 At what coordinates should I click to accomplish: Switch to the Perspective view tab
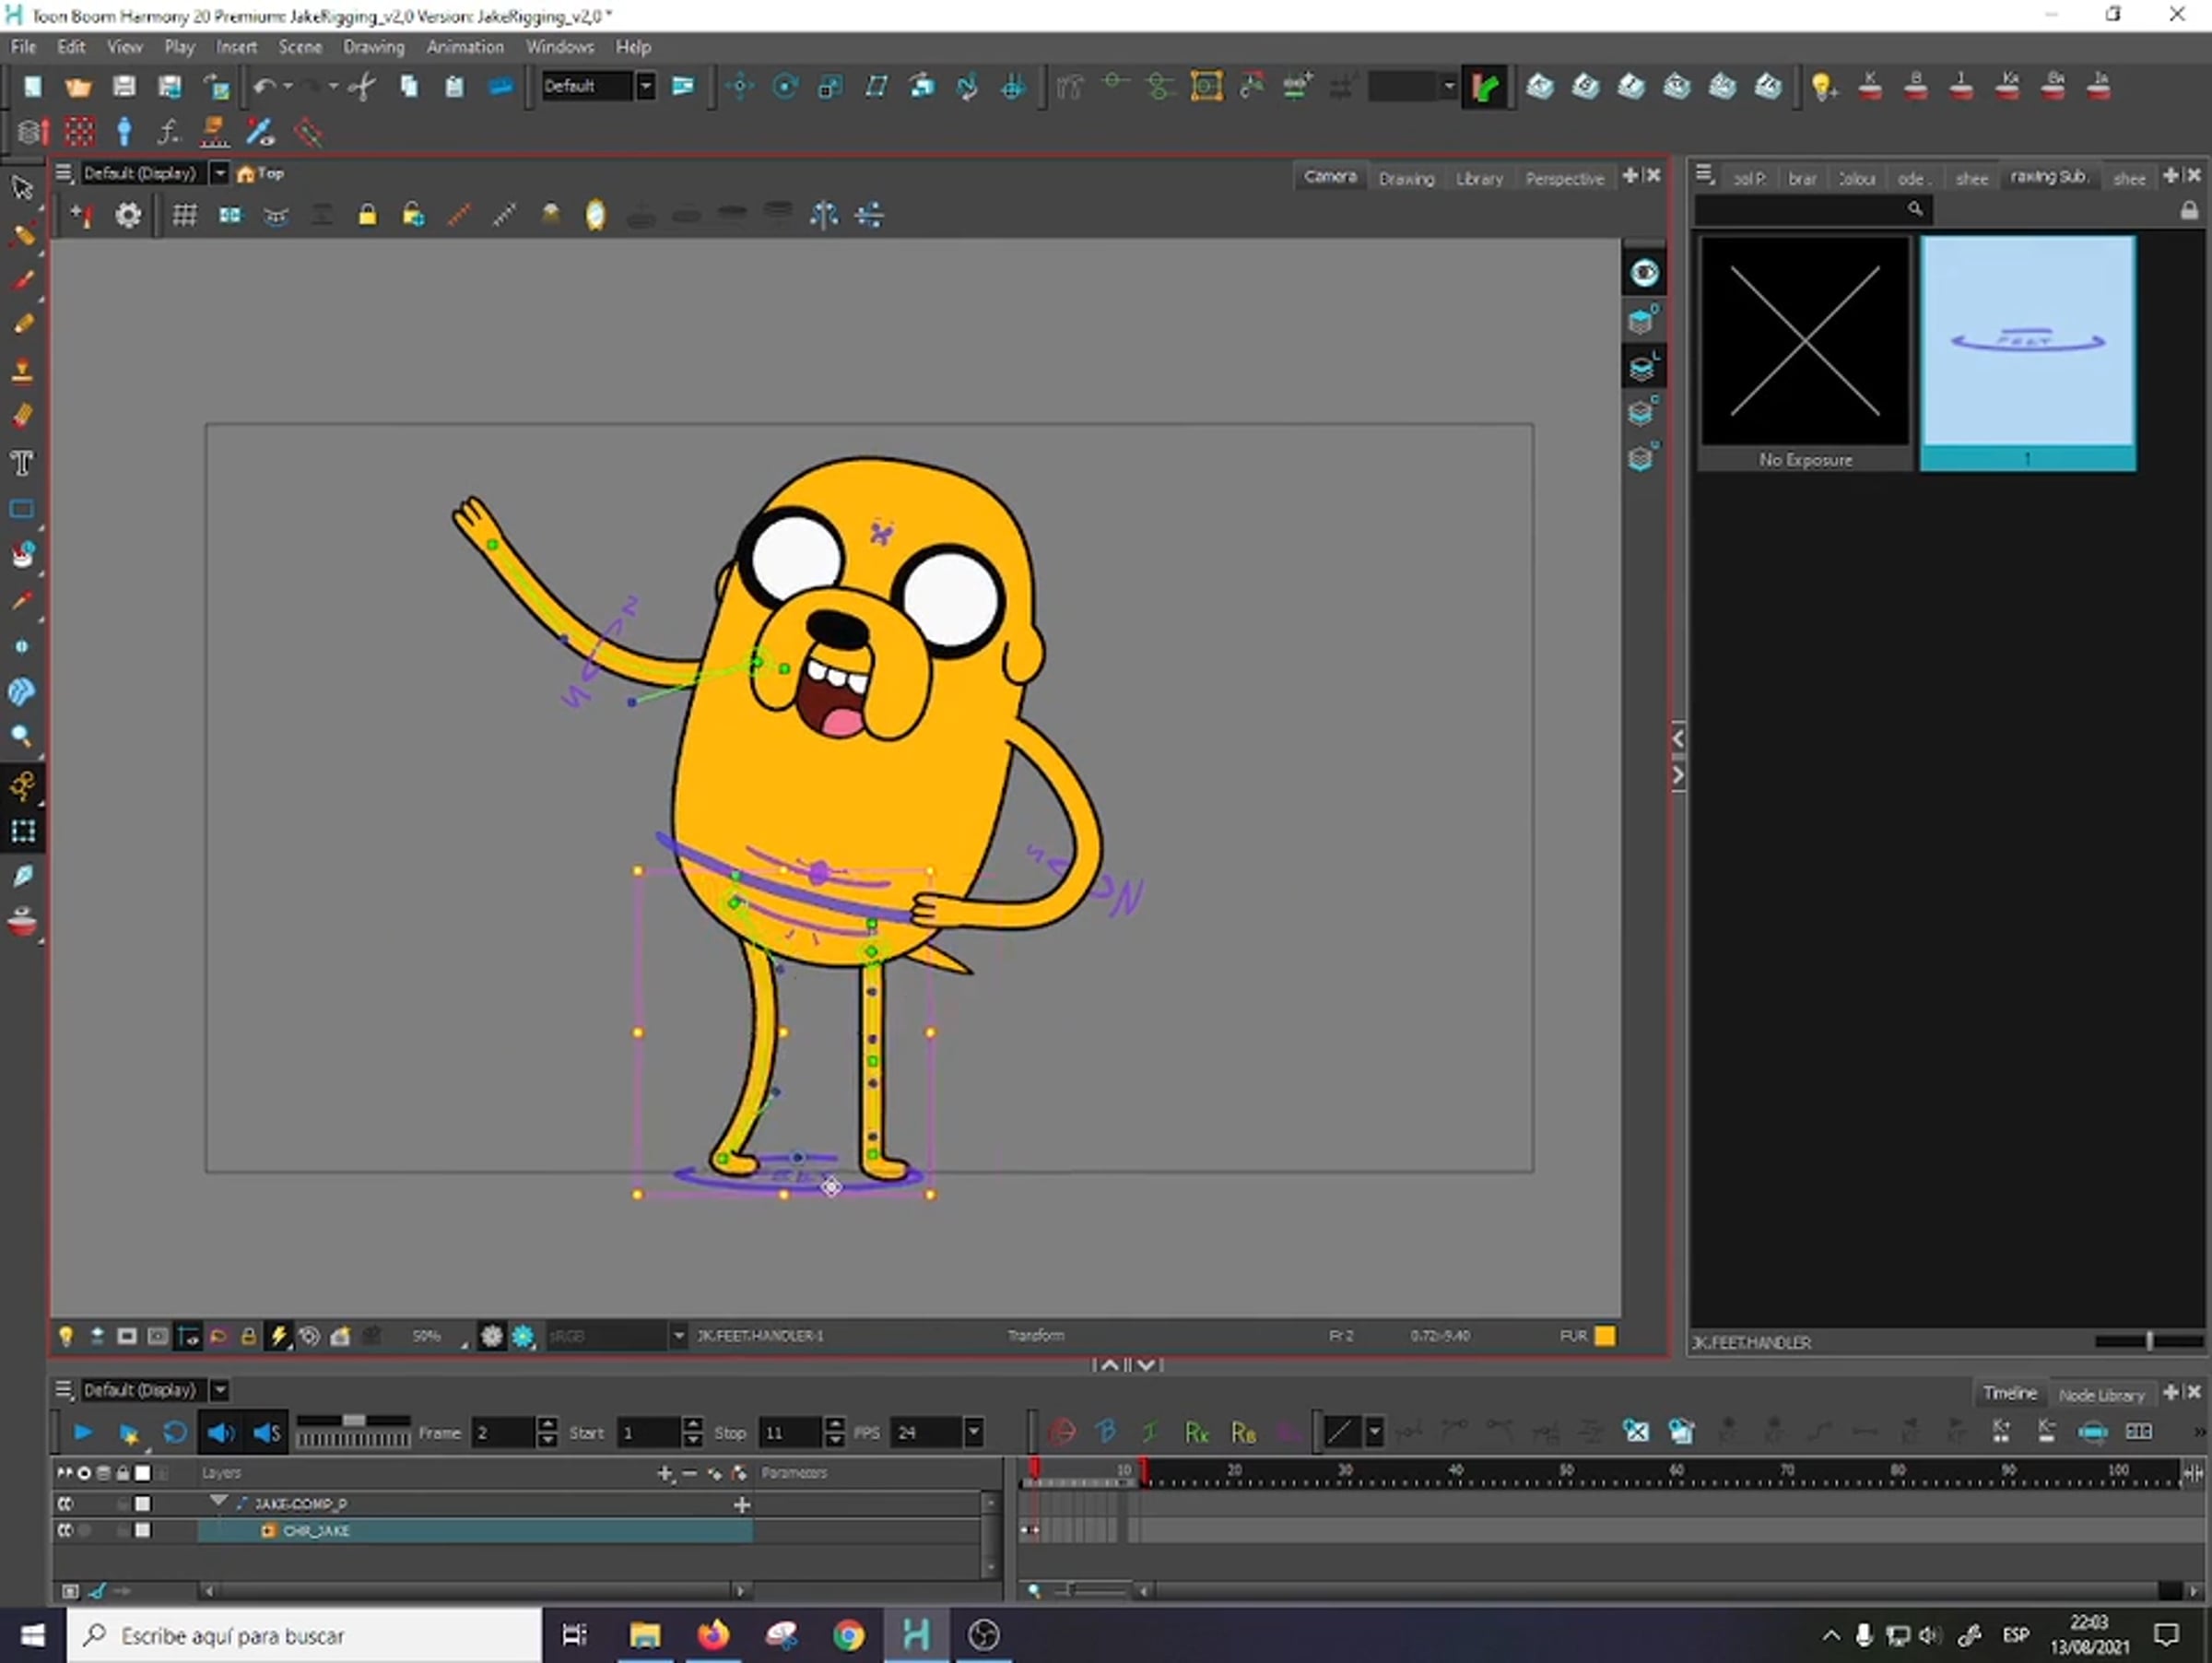(x=1564, y=179)
